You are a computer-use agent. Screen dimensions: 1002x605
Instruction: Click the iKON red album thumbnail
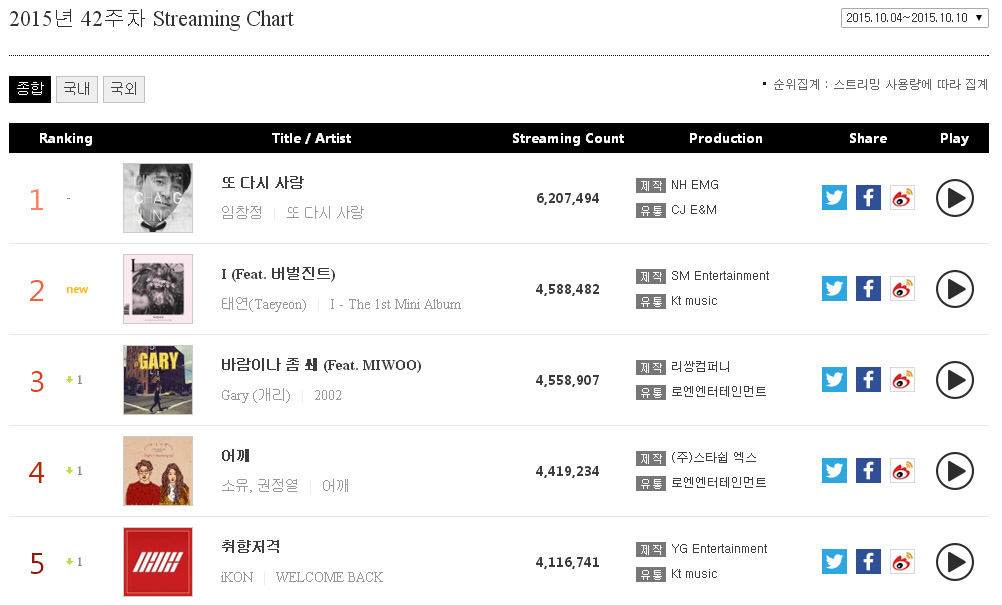[x=158, y=562]
